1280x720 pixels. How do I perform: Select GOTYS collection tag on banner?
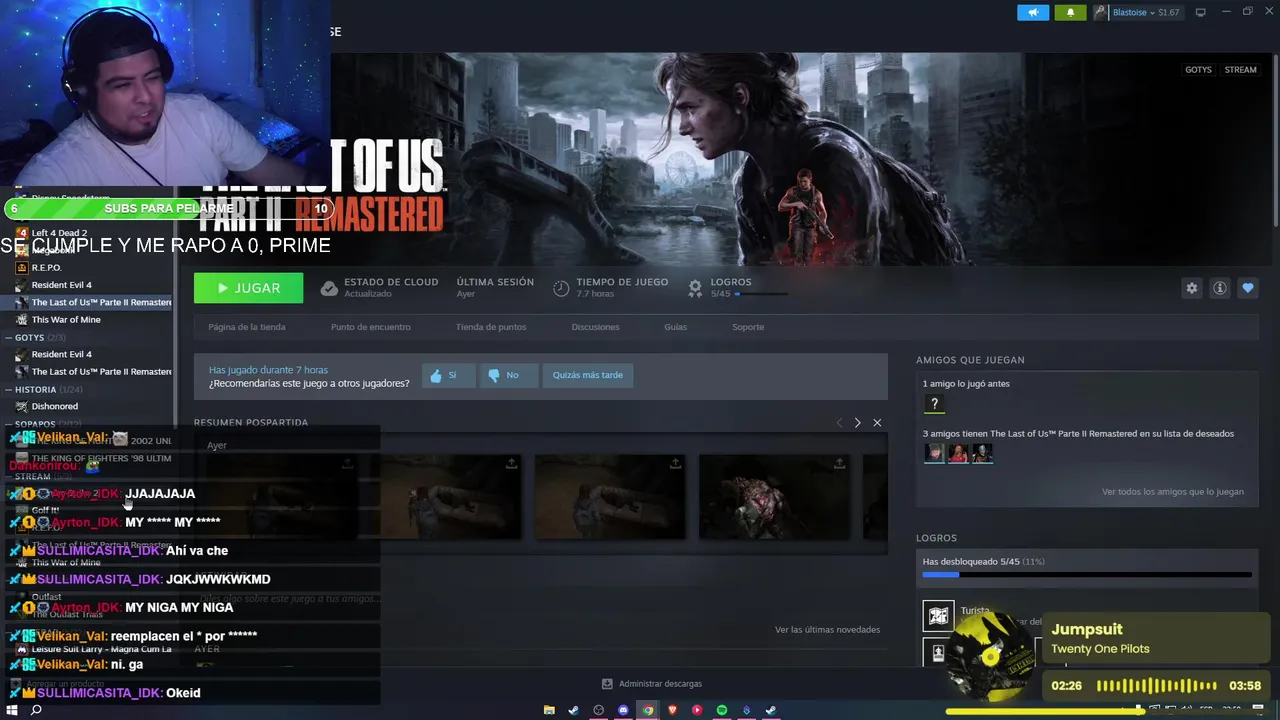pyautogui.click(x=1198, y=70)
